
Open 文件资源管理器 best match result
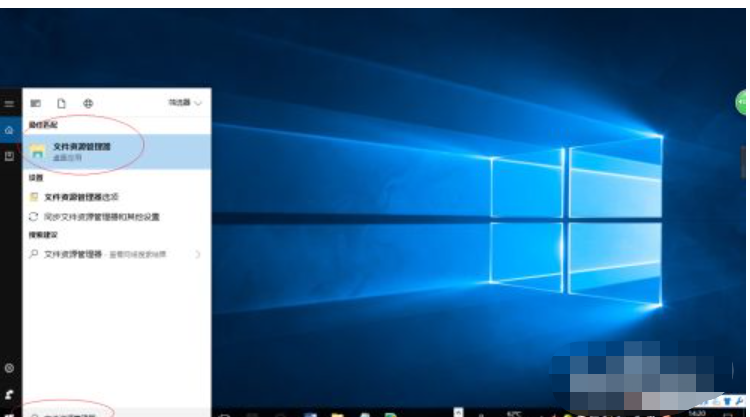pos(117,152)
